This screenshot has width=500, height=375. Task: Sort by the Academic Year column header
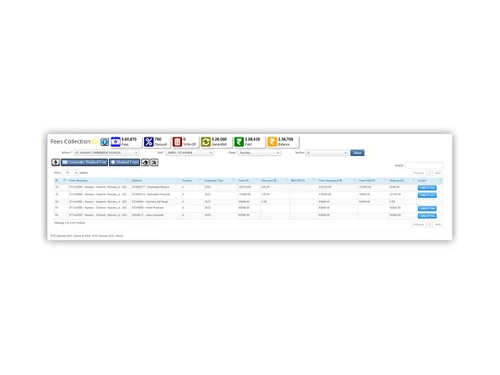(220, 180)
